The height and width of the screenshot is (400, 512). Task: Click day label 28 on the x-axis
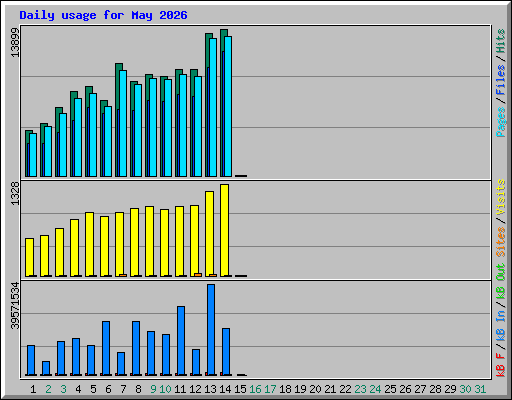point(435,389)
